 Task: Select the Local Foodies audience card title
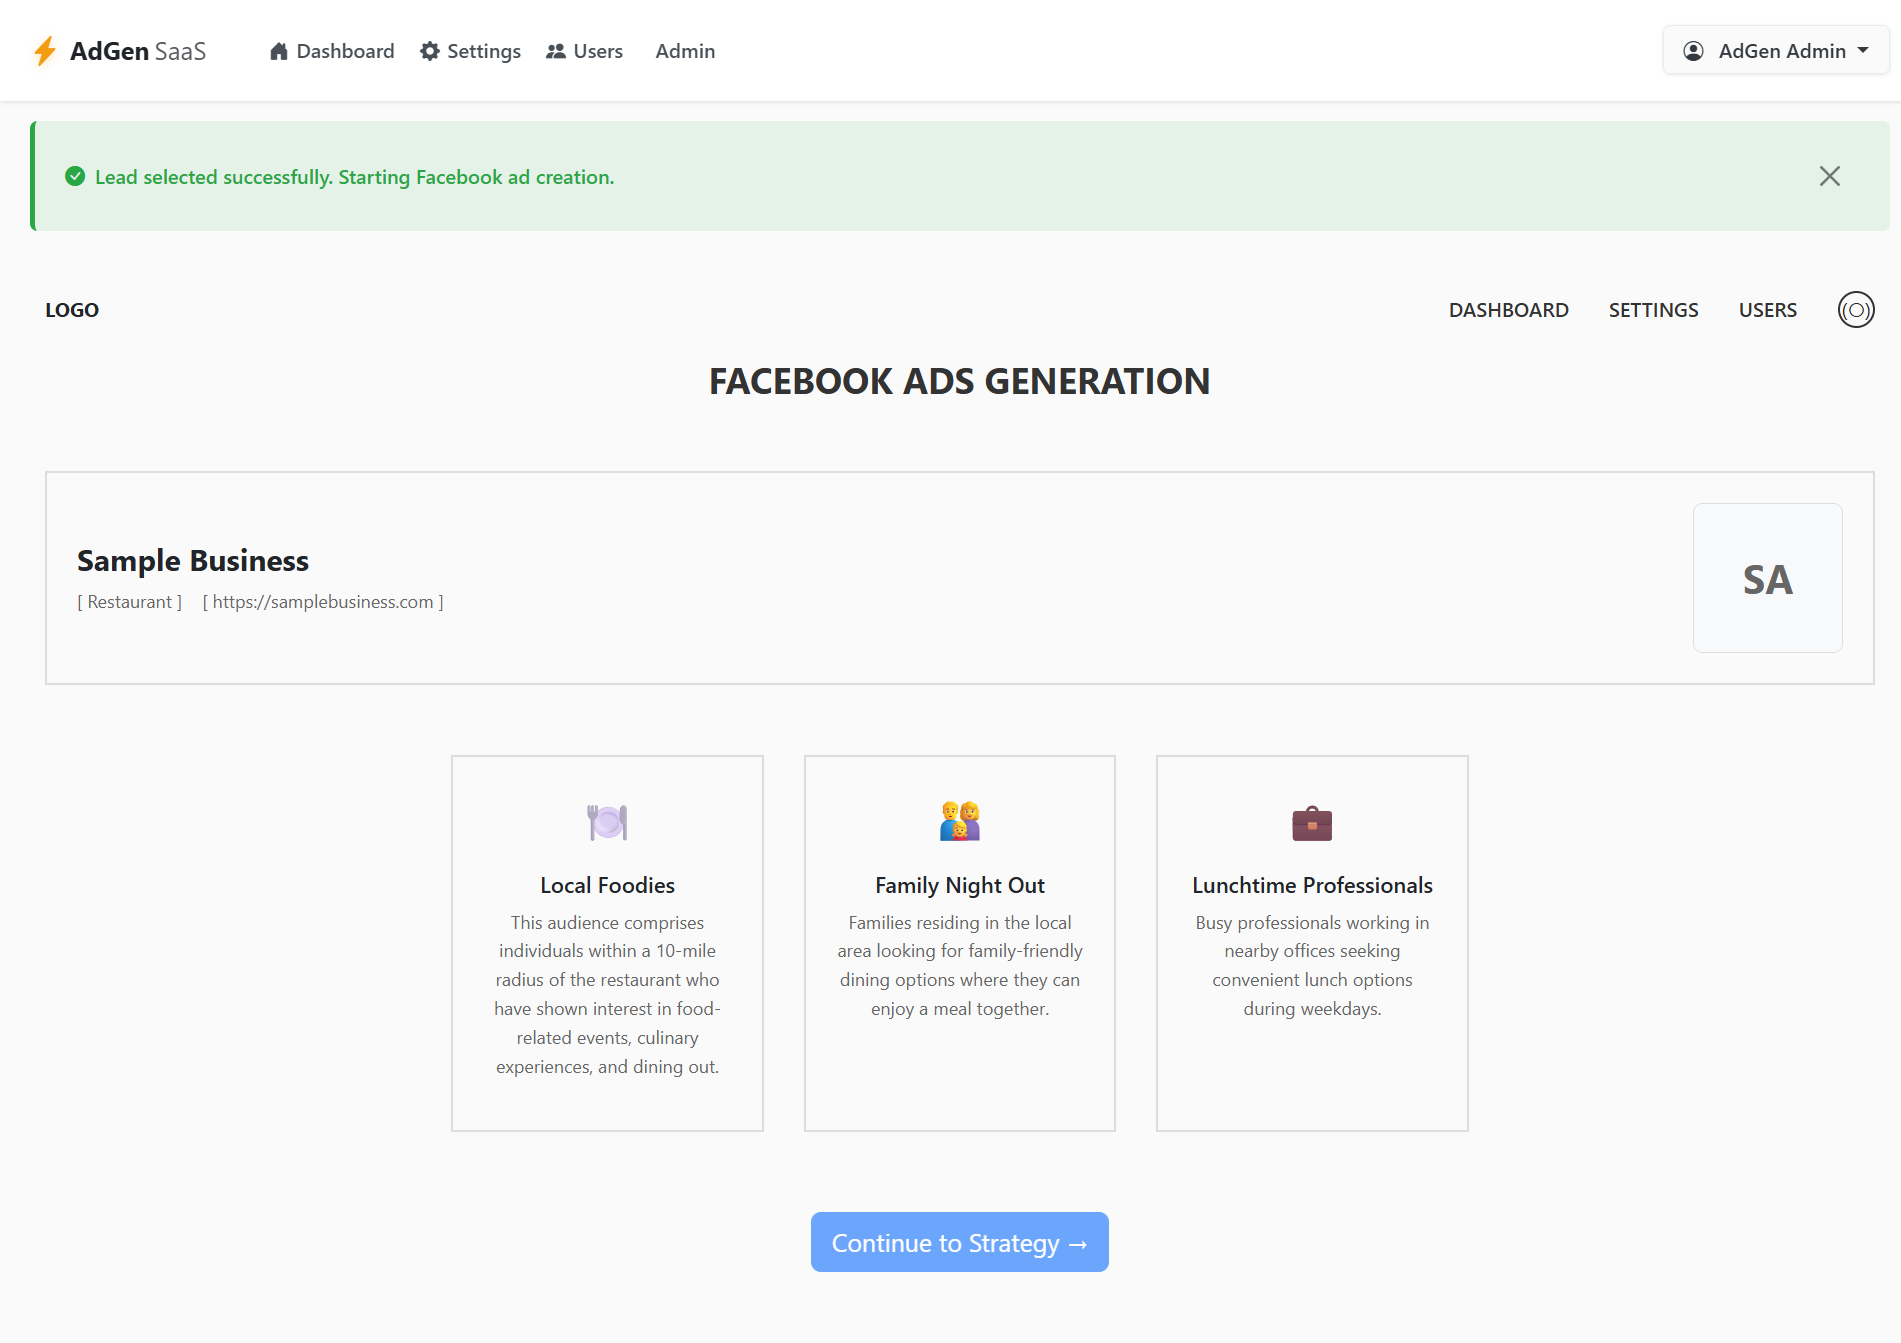pyautogui.click(x=607, y=885)
